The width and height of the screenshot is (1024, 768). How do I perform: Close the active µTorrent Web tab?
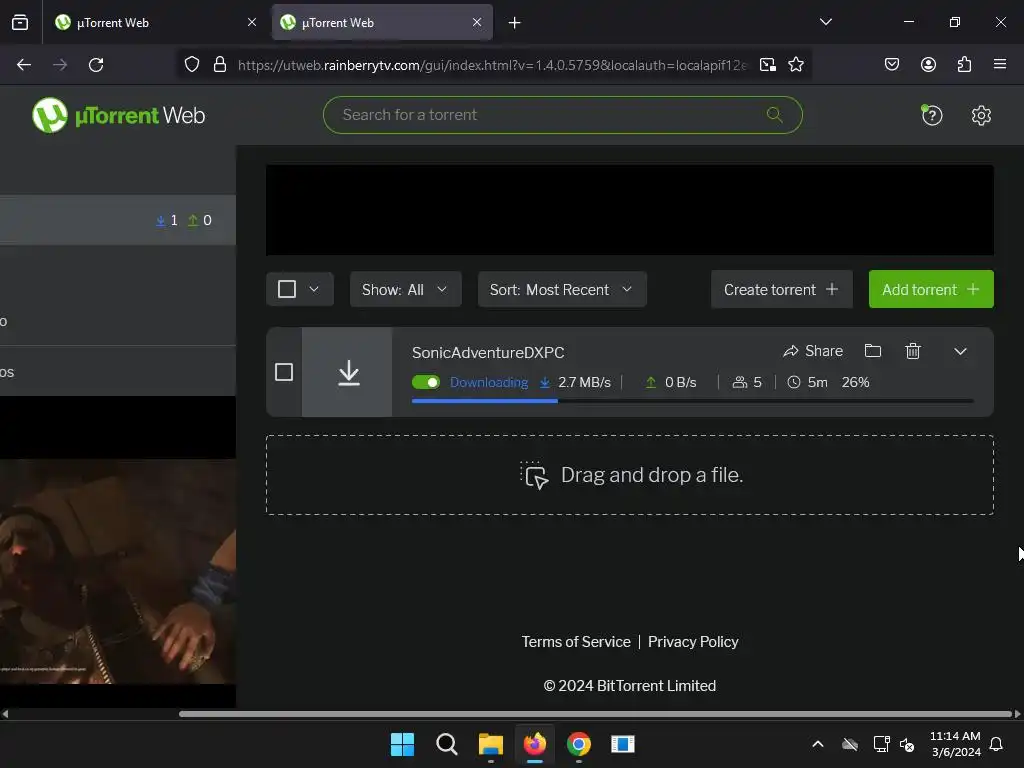tap(477, 23)
